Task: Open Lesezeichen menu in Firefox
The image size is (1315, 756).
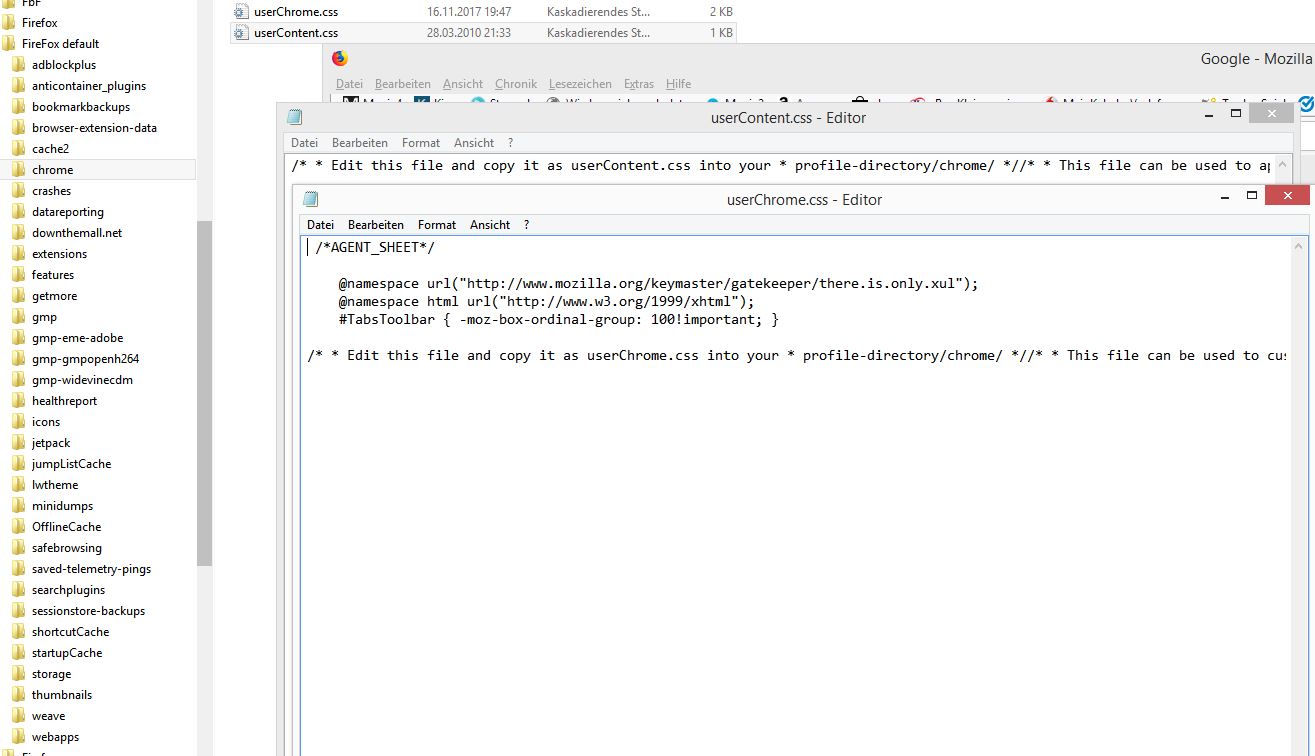Action: 580,84
